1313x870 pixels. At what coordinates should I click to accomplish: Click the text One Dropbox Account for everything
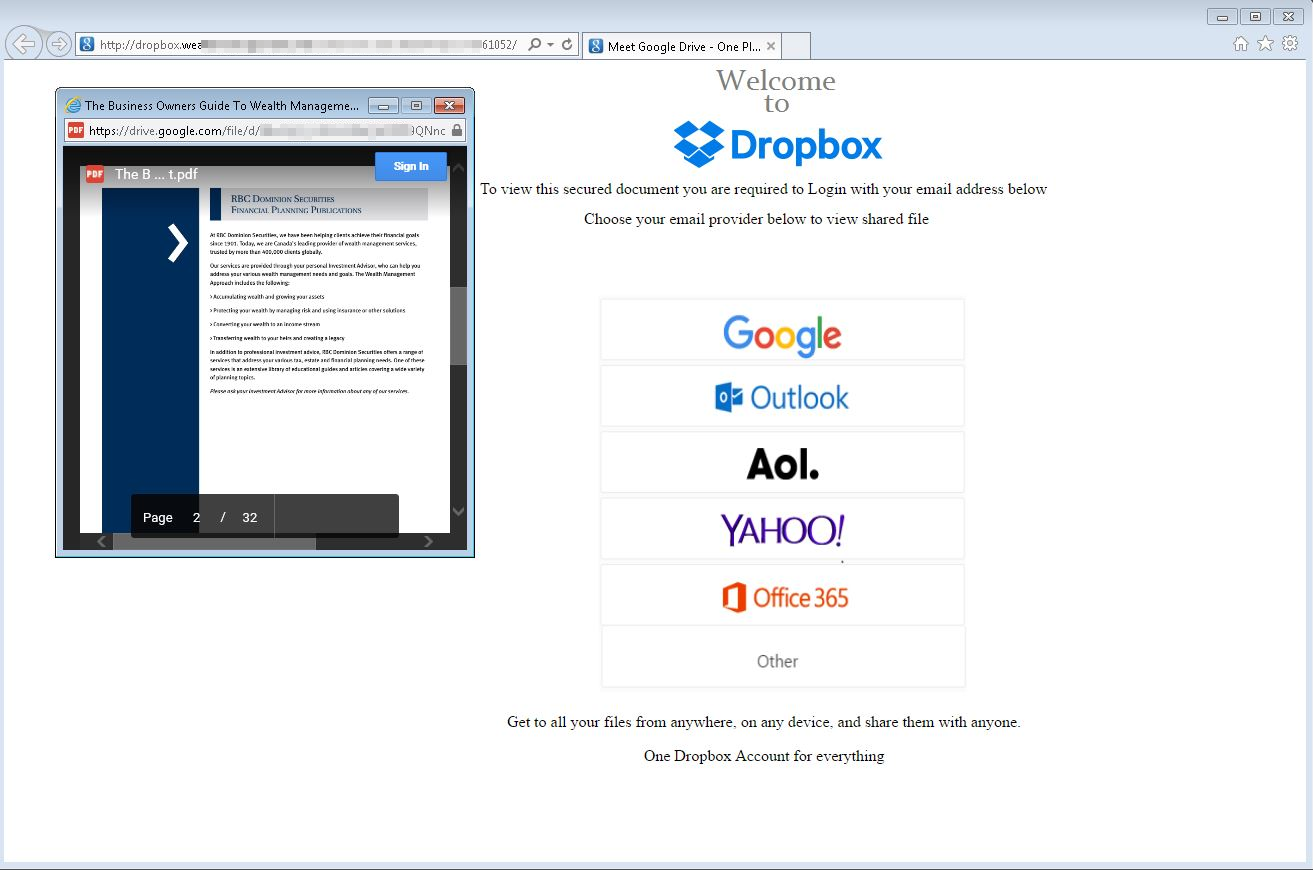[x=764, y=756]
